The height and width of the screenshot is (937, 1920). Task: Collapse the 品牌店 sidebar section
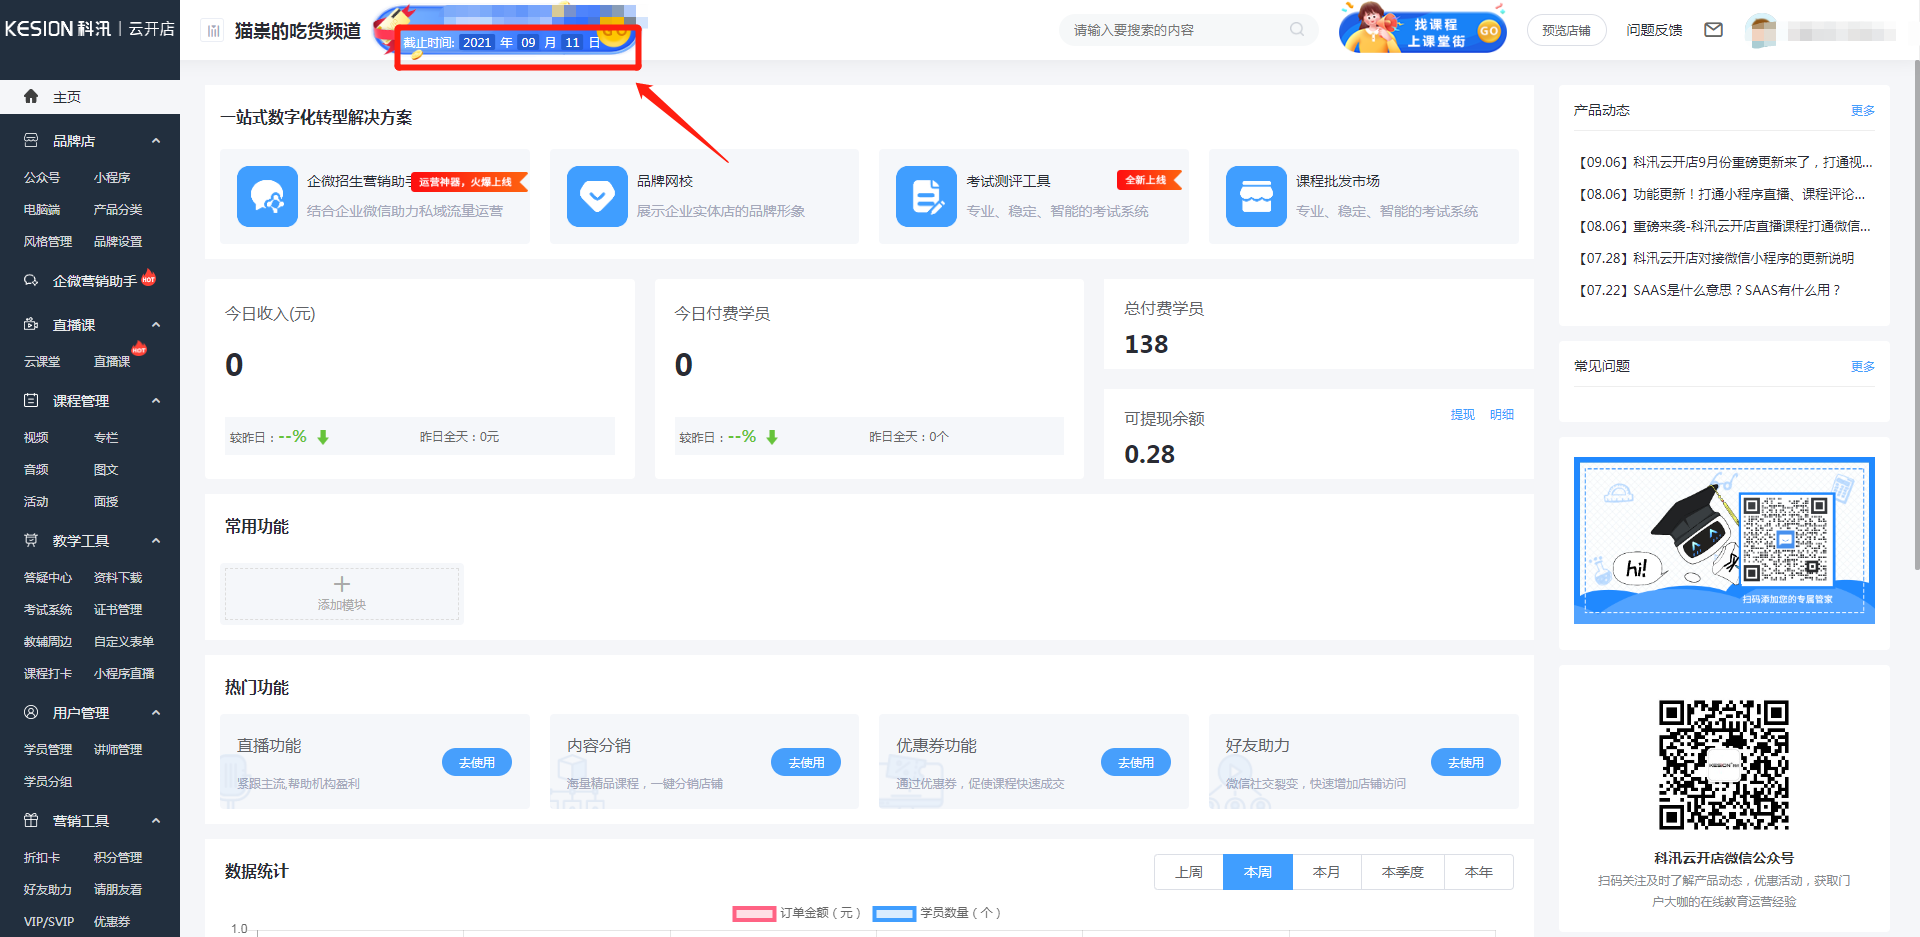(156, 141)
